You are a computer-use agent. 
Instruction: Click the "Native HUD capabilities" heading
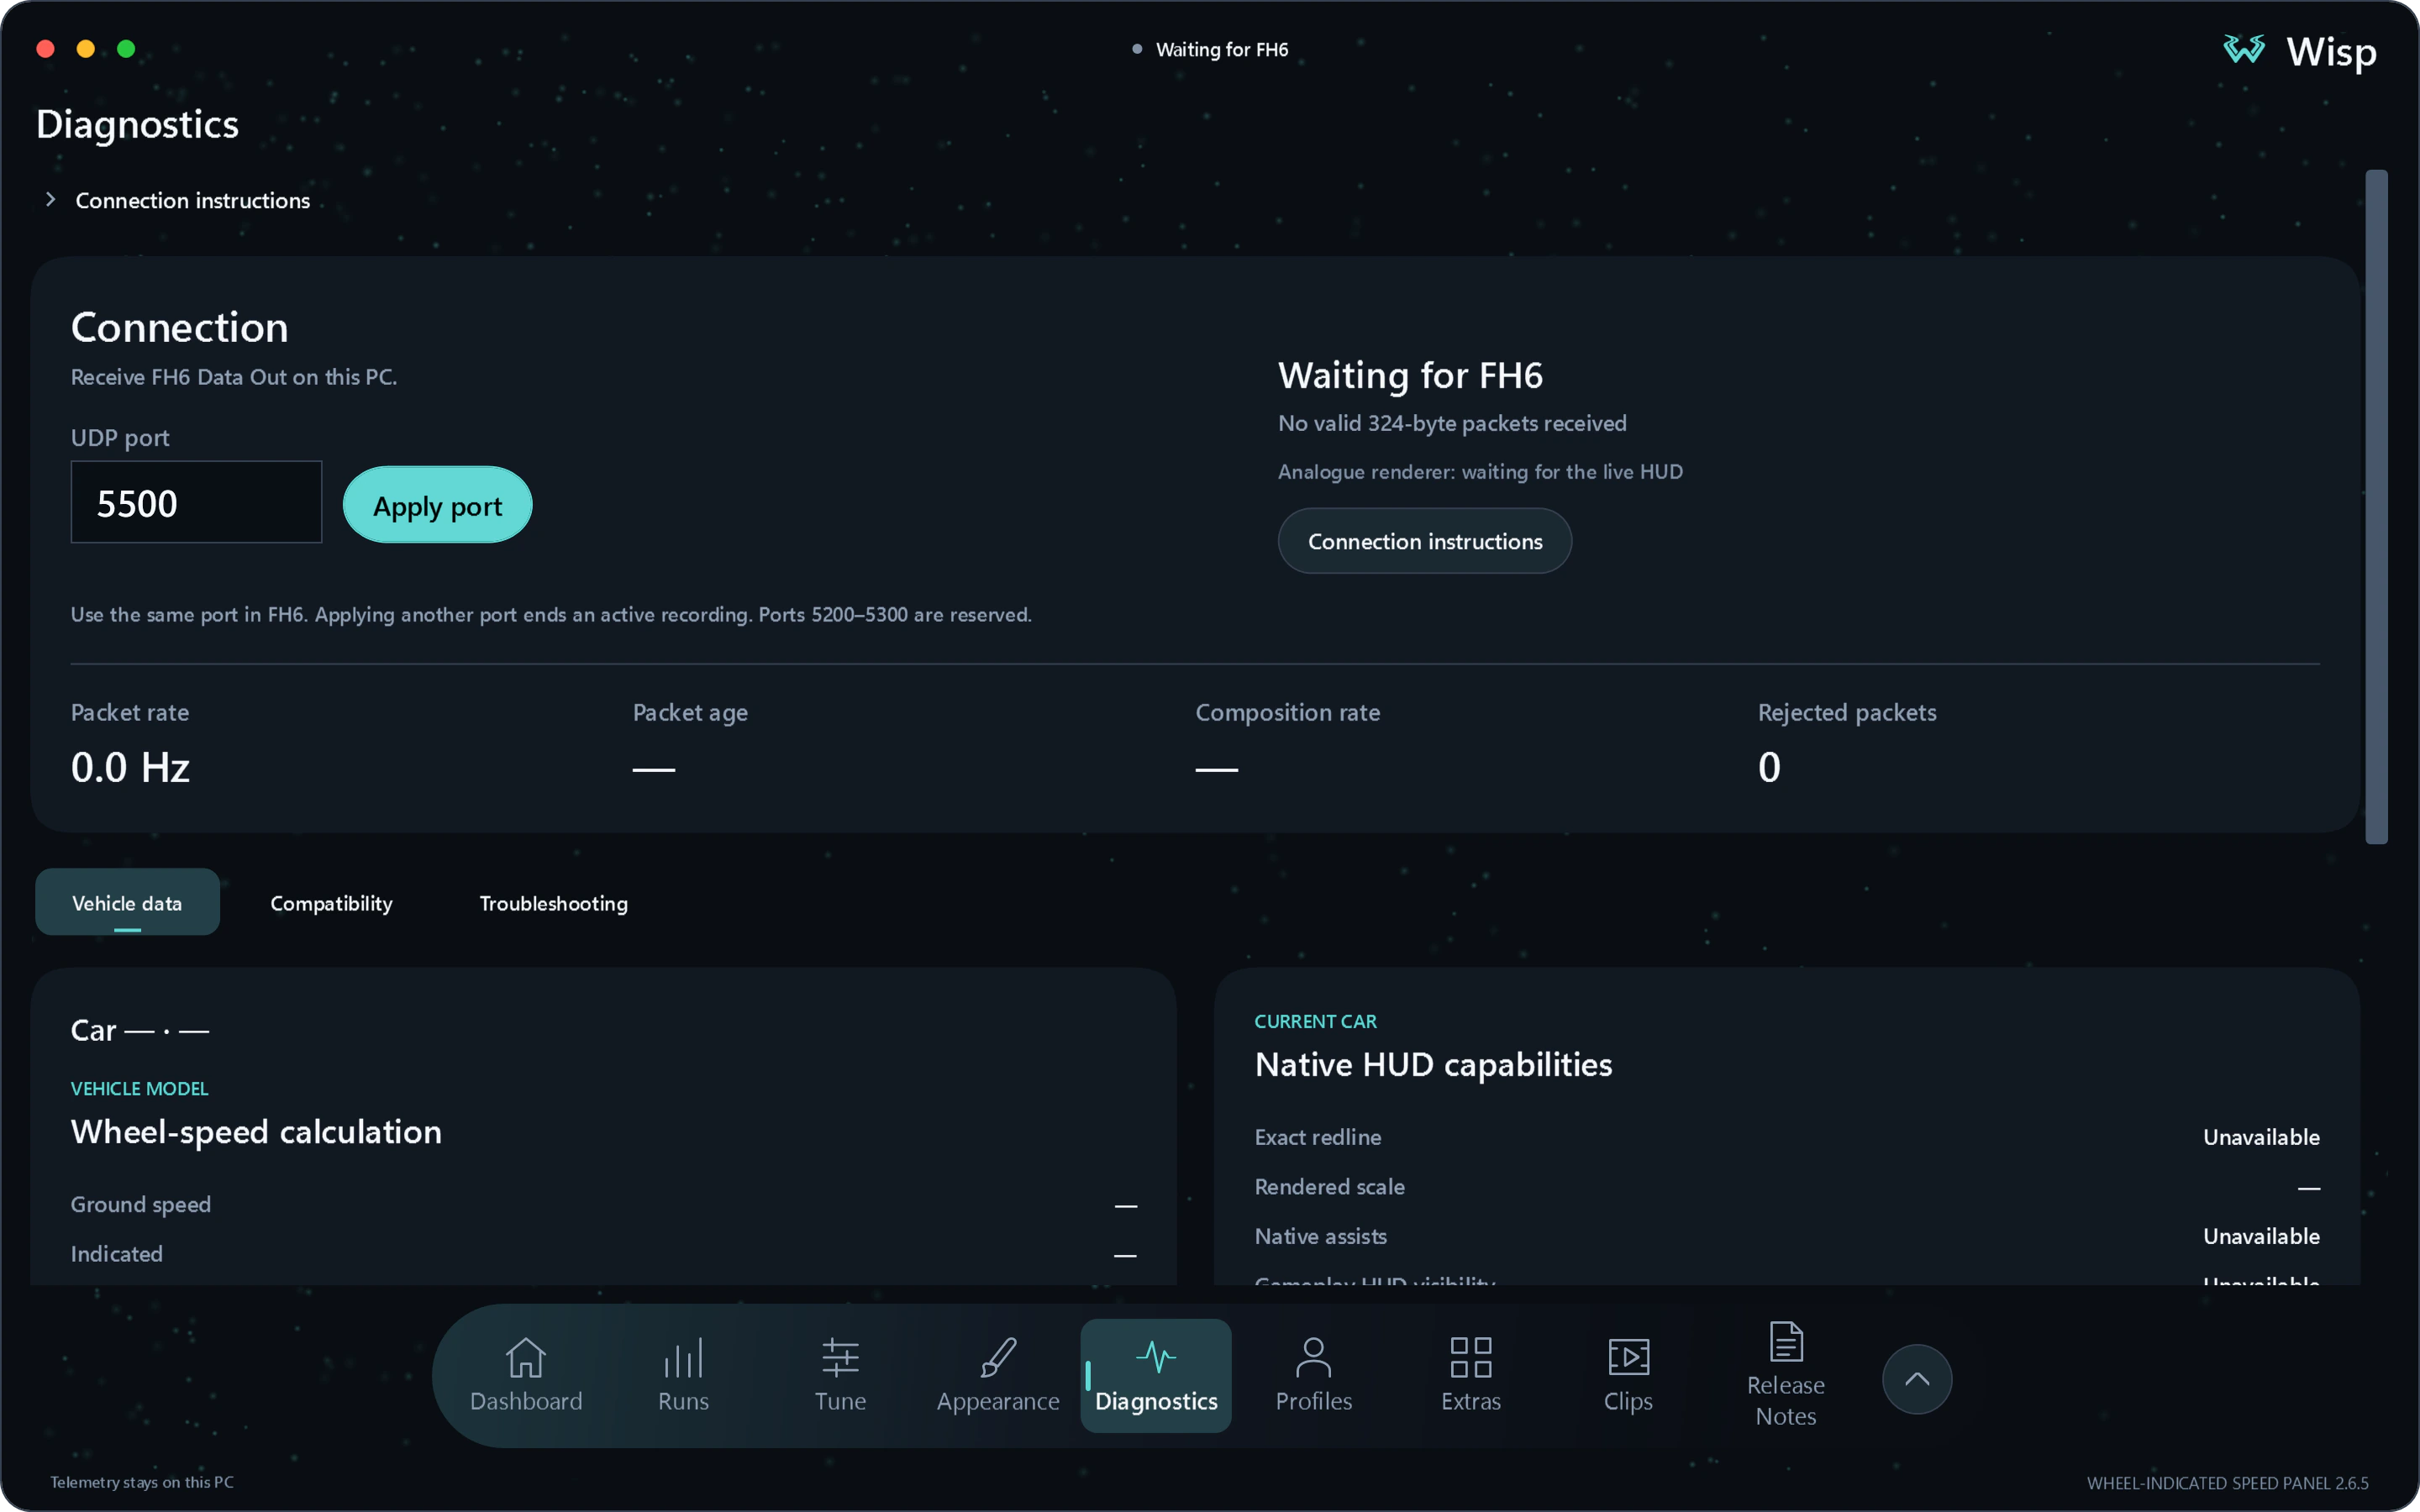coord(1433,1064)
